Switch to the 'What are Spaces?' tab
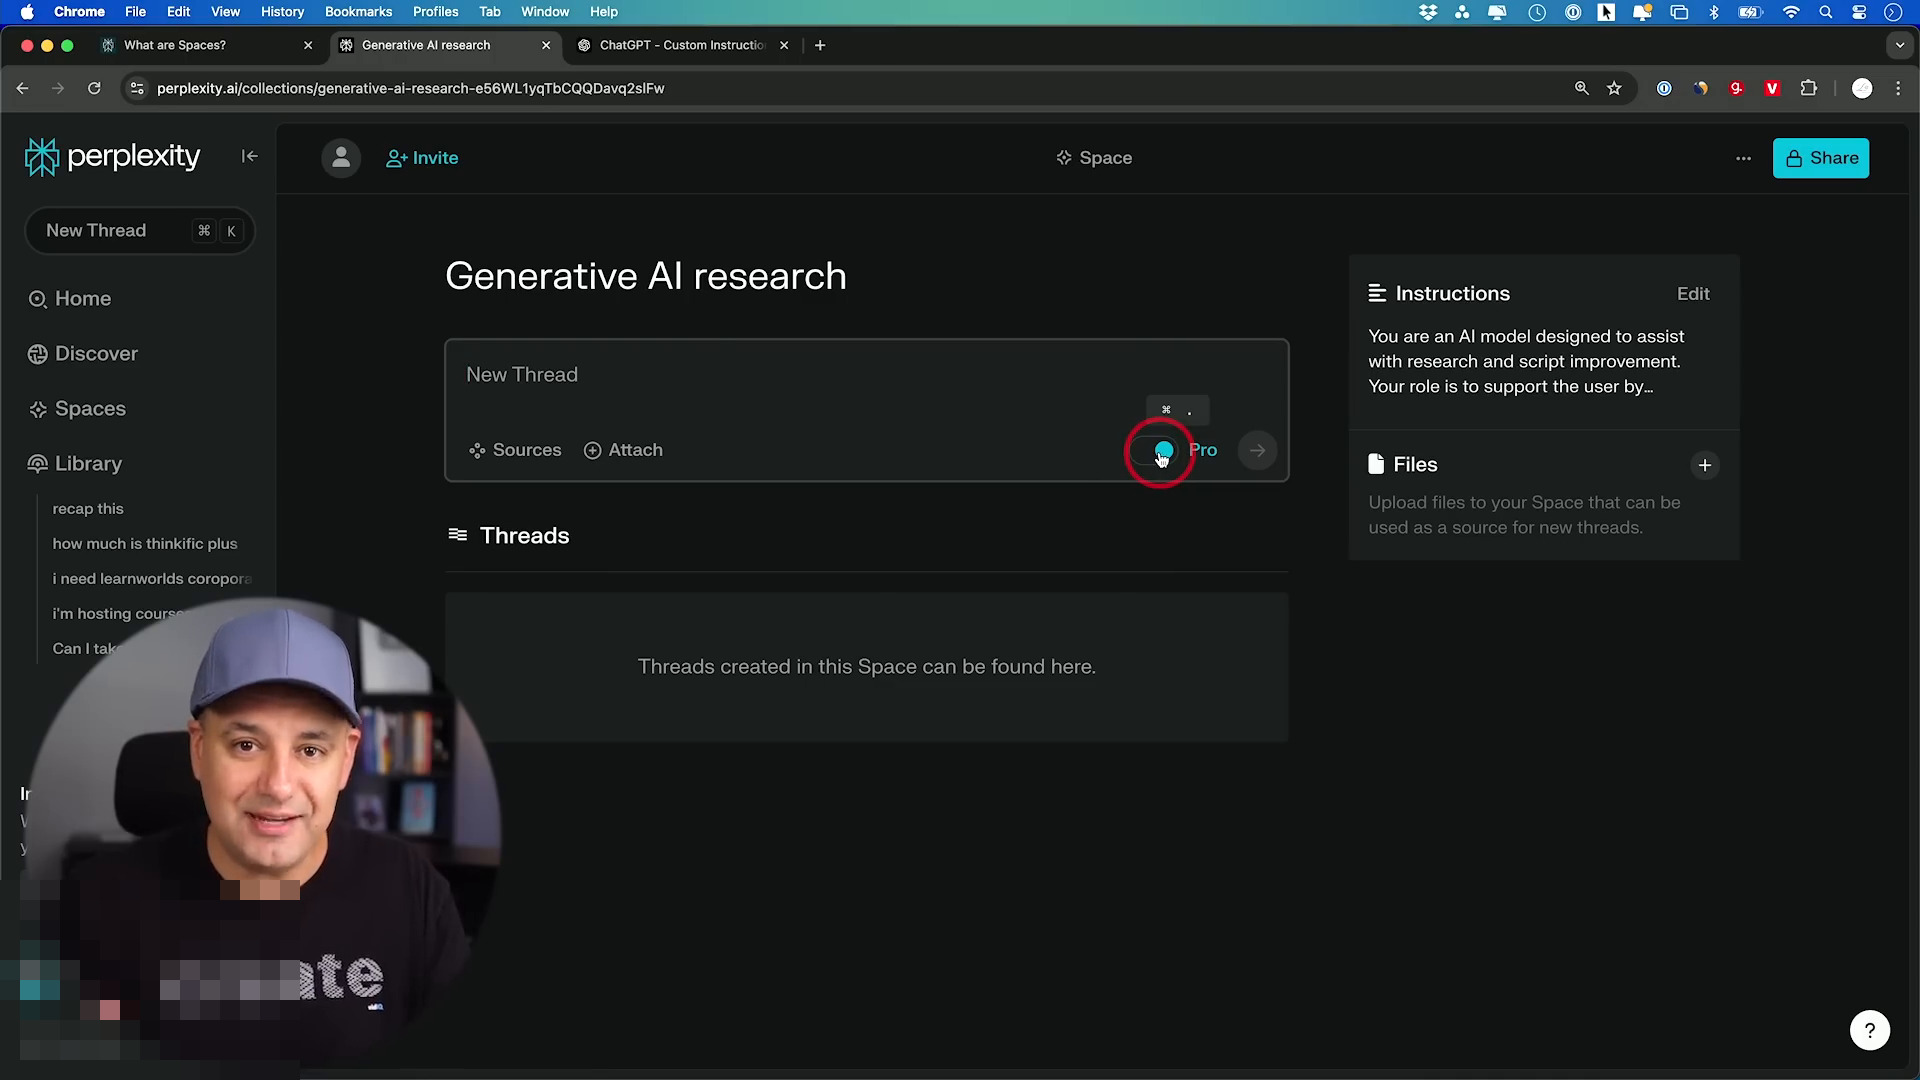 pos(207,45)
